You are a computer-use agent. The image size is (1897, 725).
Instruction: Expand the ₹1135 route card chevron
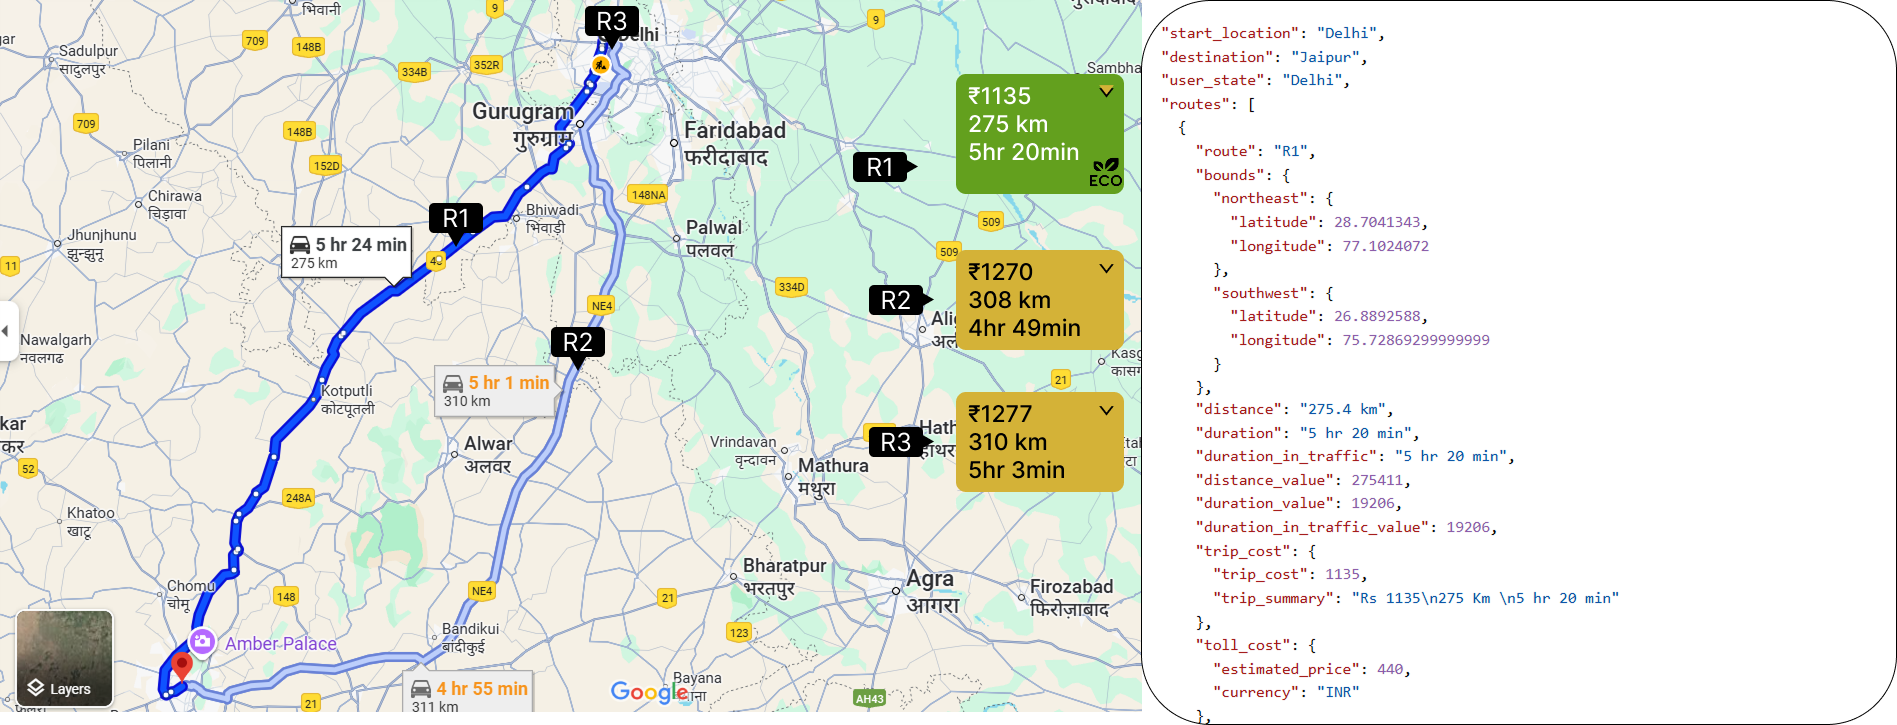pyautogui.click(x=1106, y=93)
